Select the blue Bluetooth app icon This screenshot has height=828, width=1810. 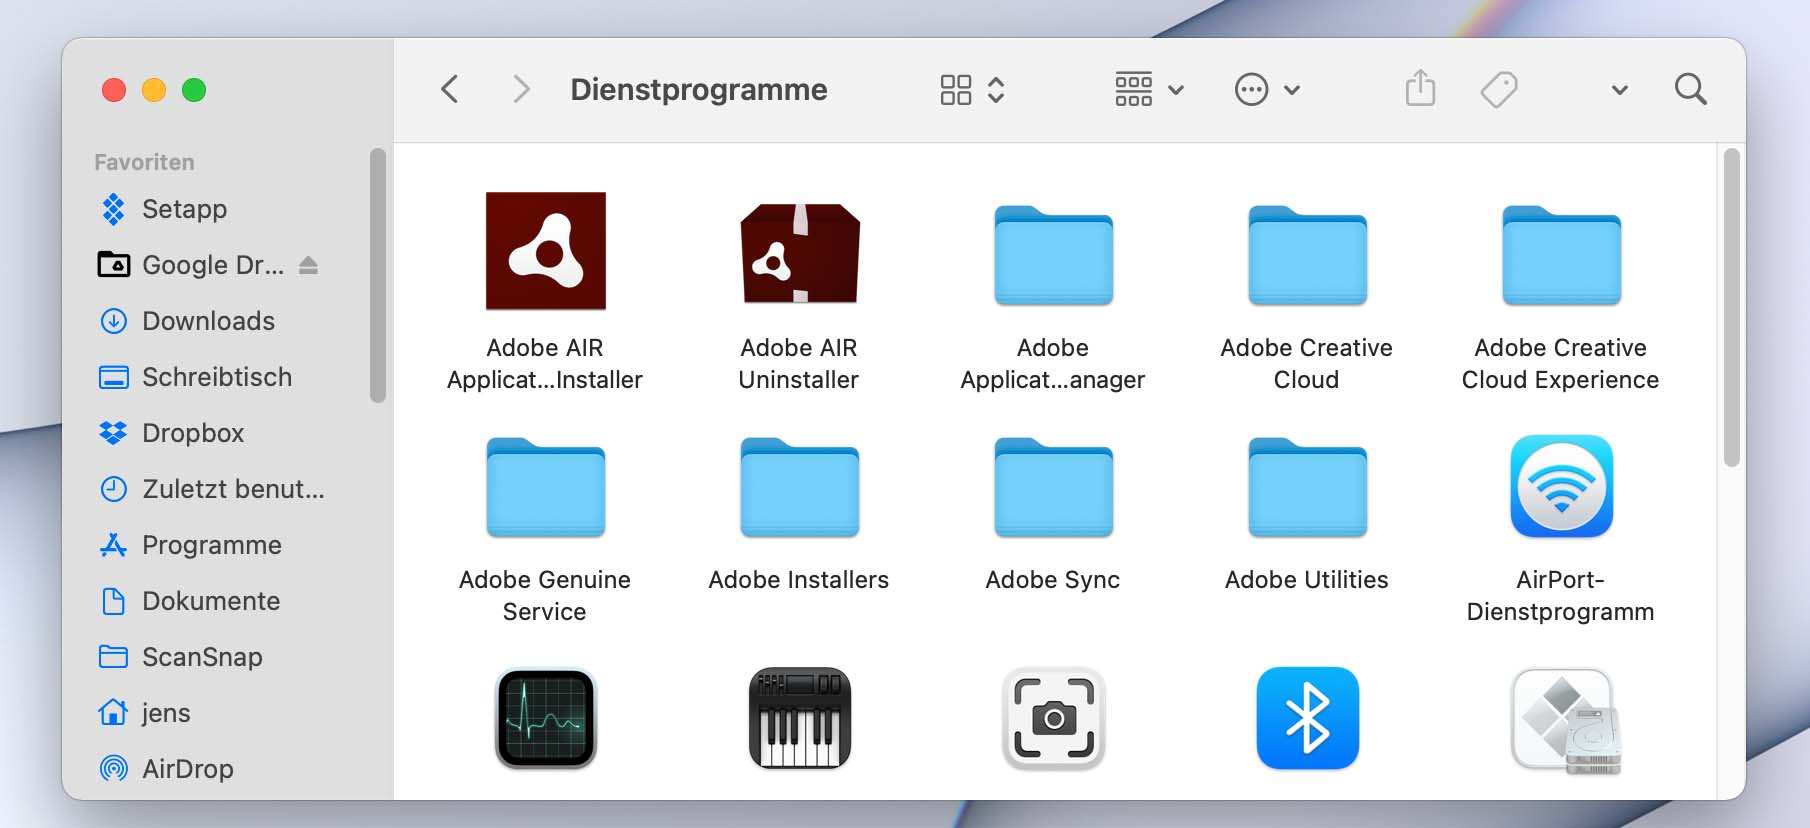point(1307,718)
